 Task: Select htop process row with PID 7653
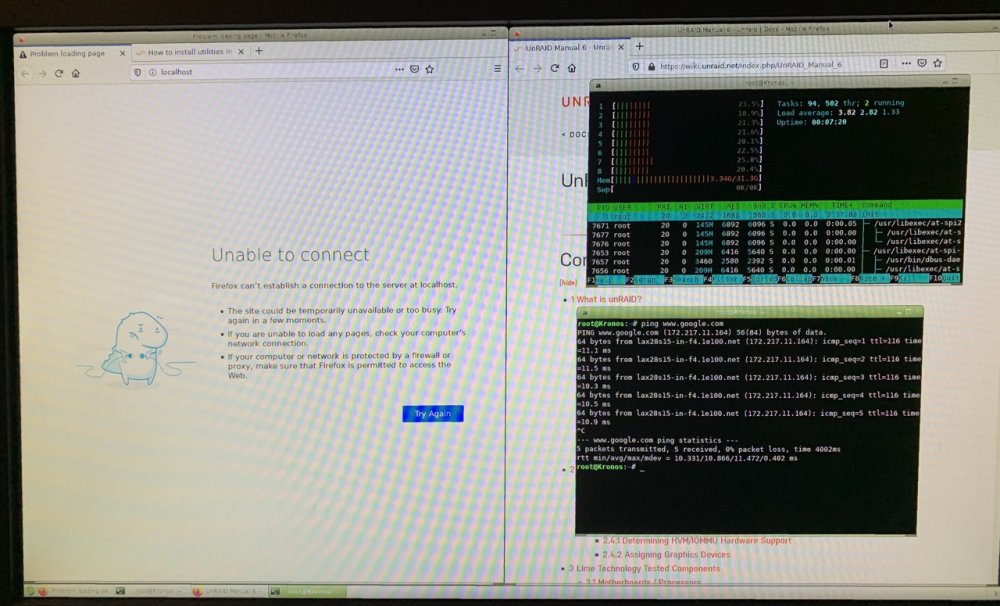(776, 252)
